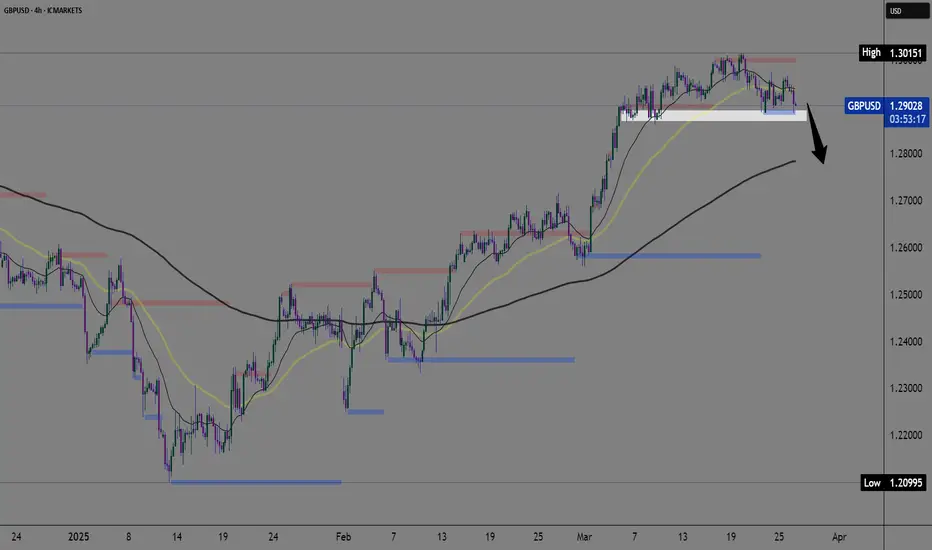932x550 pixels.
Task: Click the Mar label on time axis
Action: coord(584,537)
